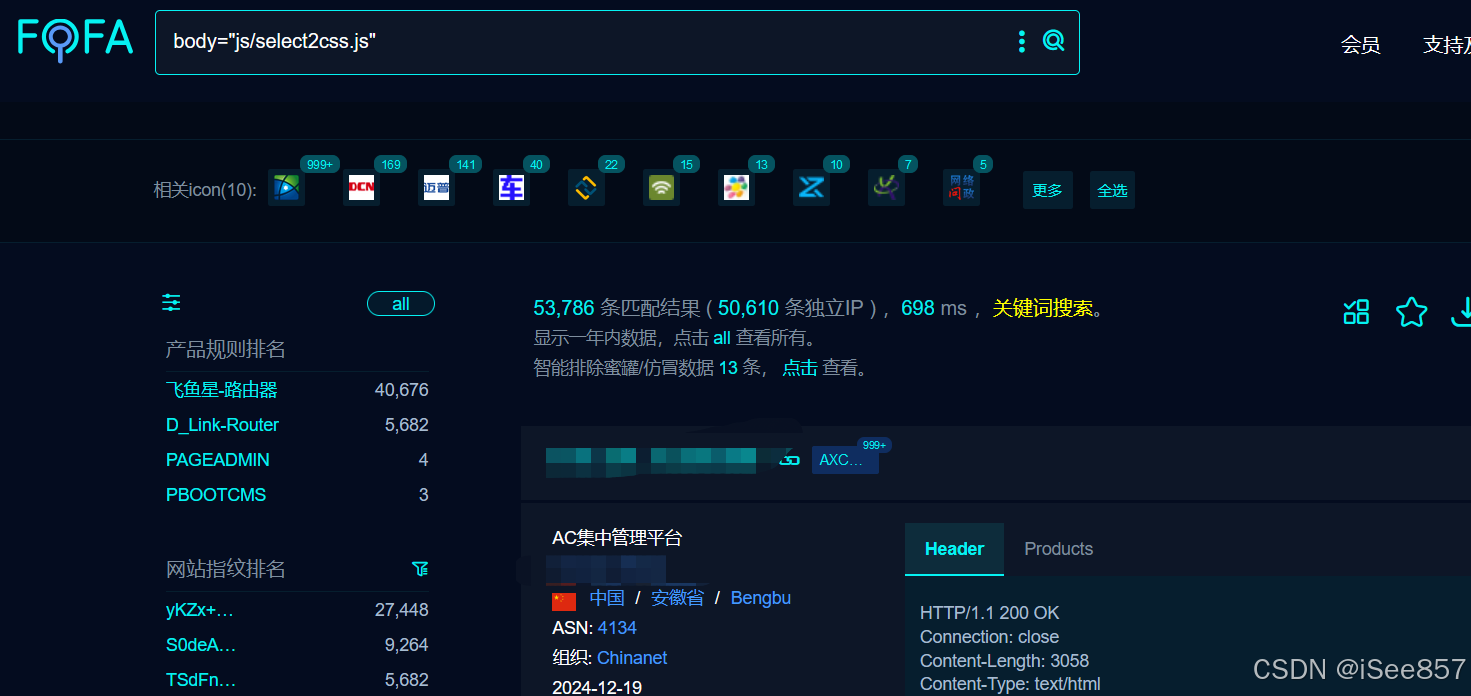The height and width of the screenshot is (696, 1471).
Task: Toggle the all time-range pill
Action: [401, 304]
